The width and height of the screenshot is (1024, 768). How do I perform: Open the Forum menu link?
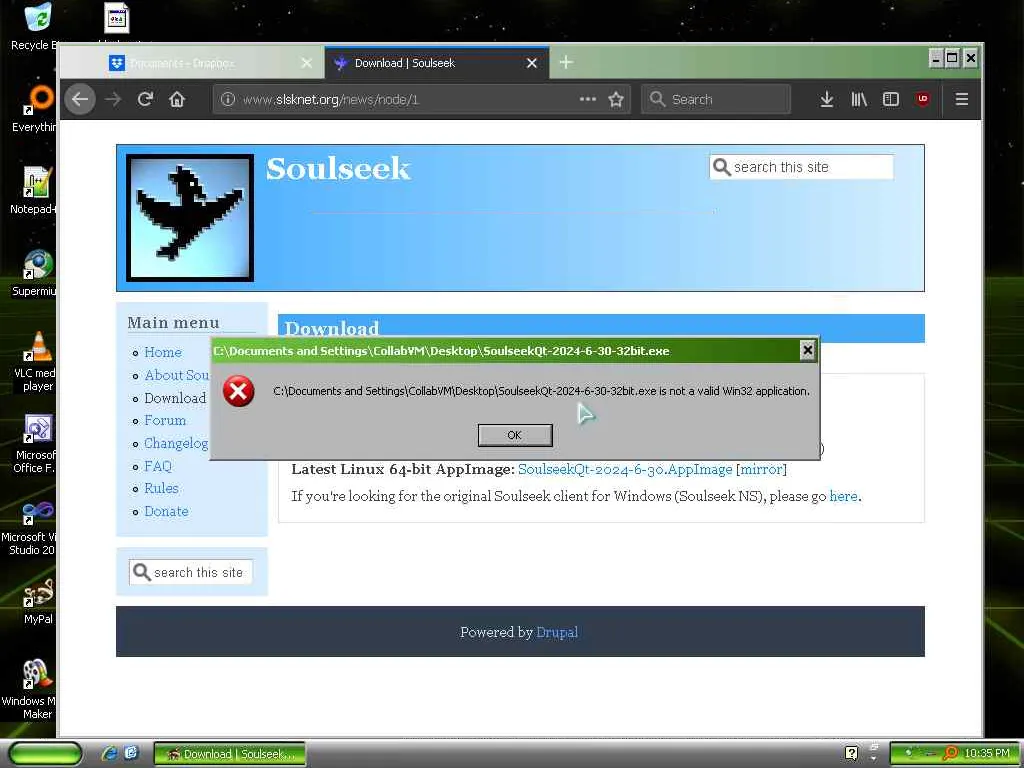(x=165, y=420)
